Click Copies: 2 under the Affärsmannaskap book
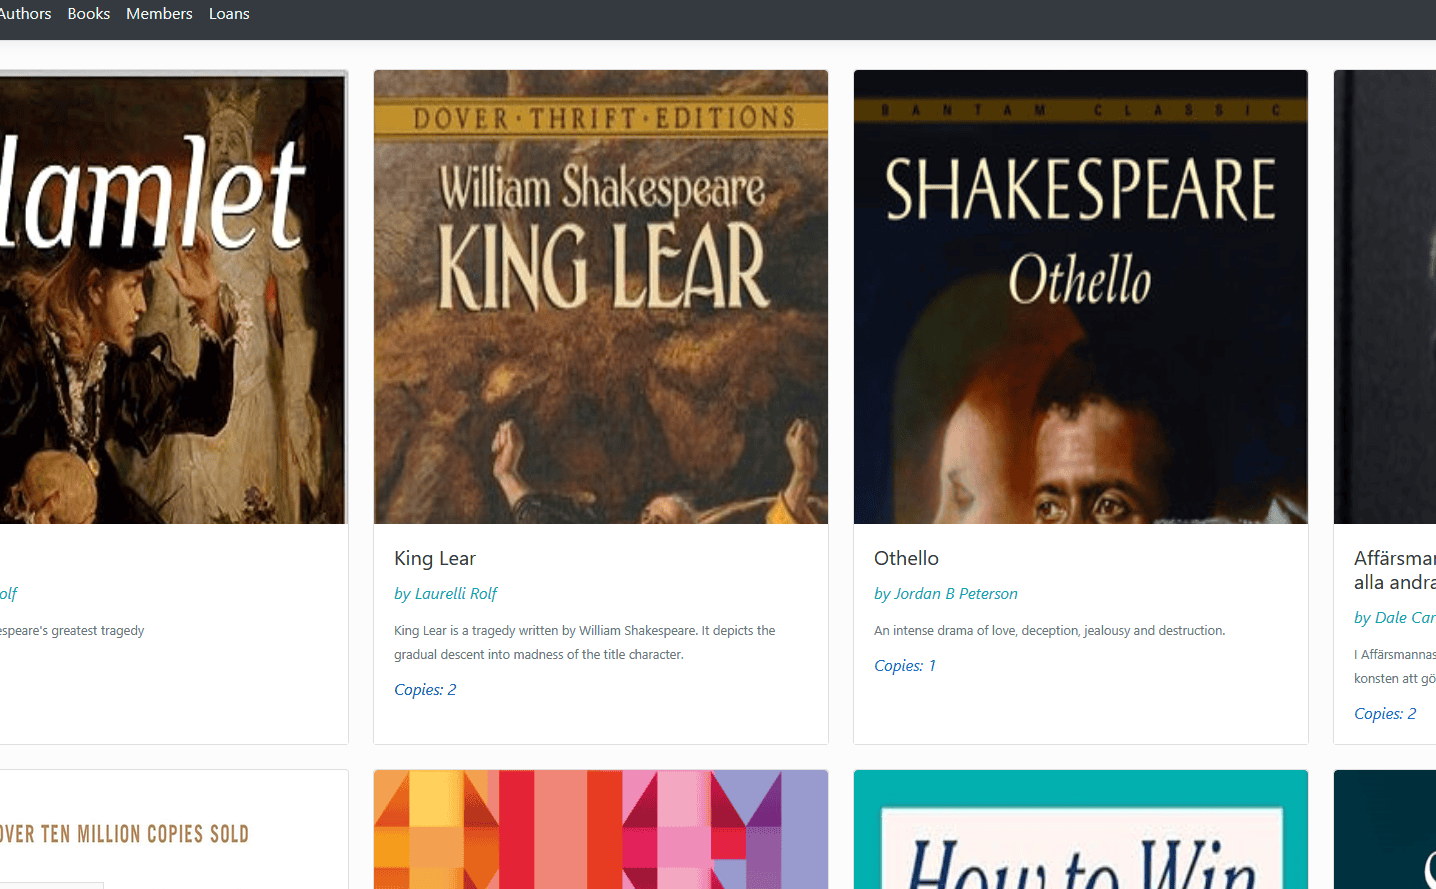Viewport: 1436px width, 889px height. 1385,714
